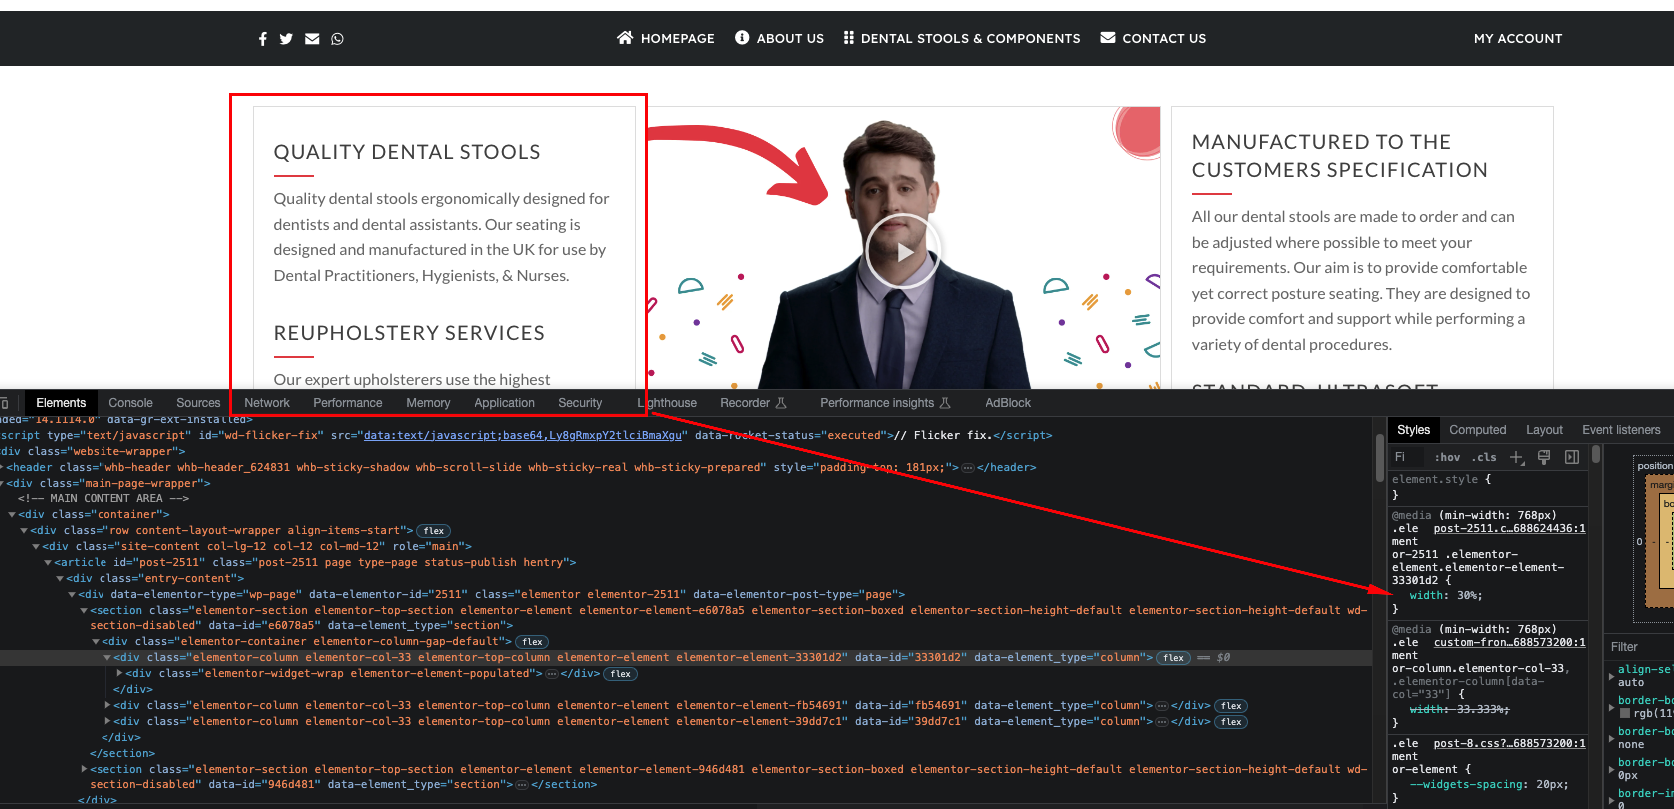Toggle the computed styles sidebar icon
1674x809 pixels.
[1572, 457]
